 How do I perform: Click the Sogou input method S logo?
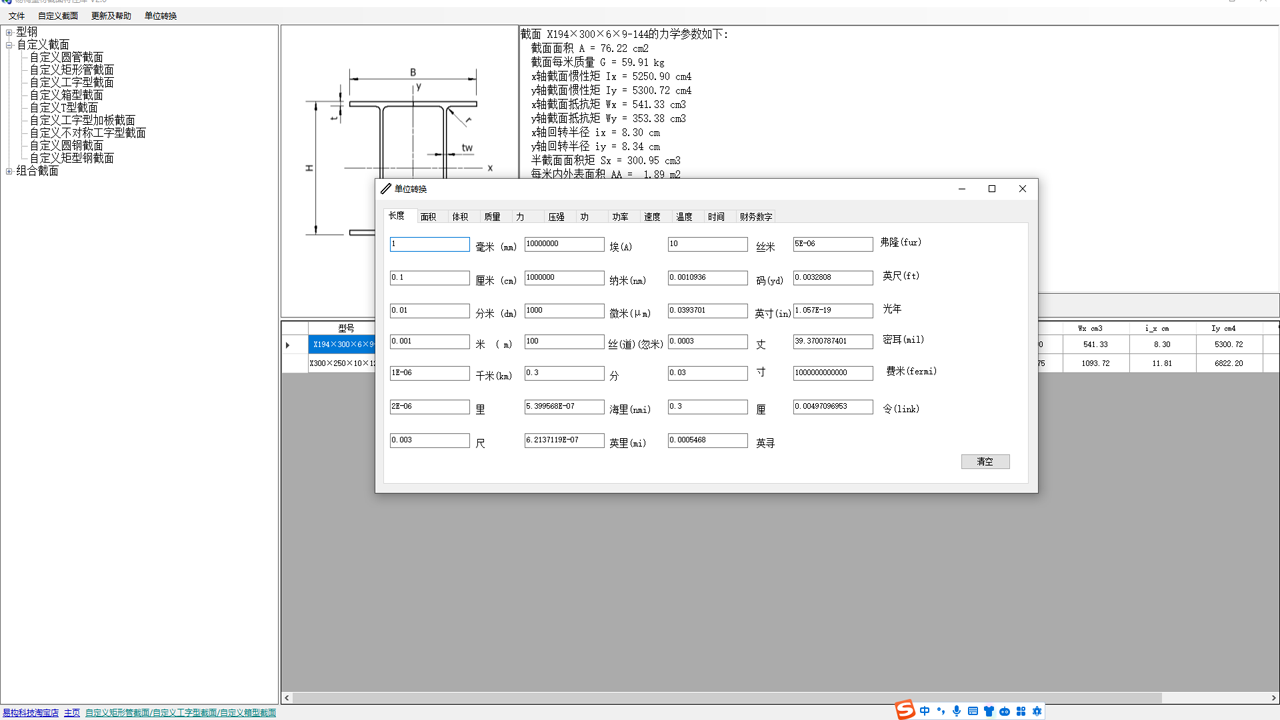tap(905, 710)
